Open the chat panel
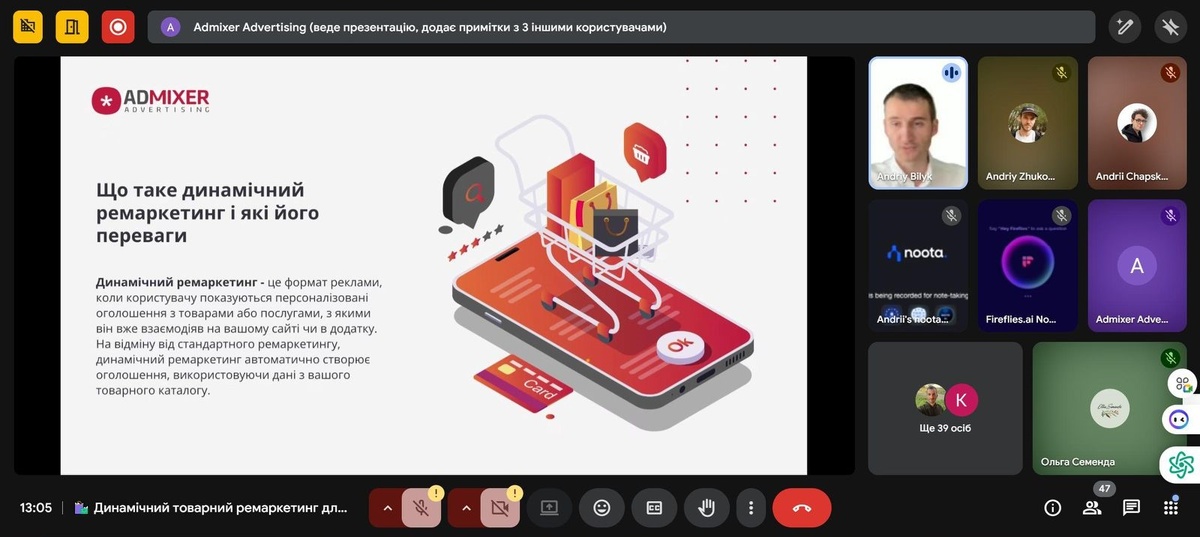This screenshot has width=1200, height=537. [1131, 508]
